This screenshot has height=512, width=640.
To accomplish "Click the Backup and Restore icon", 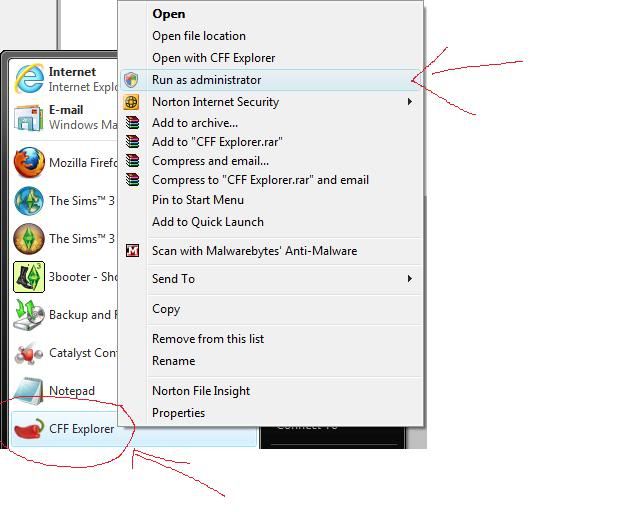I will (x=29, y=315).
